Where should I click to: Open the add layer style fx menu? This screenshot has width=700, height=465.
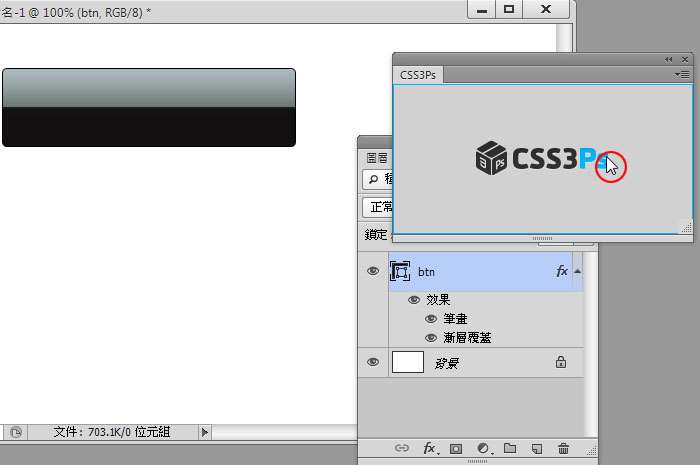(430, 448)
